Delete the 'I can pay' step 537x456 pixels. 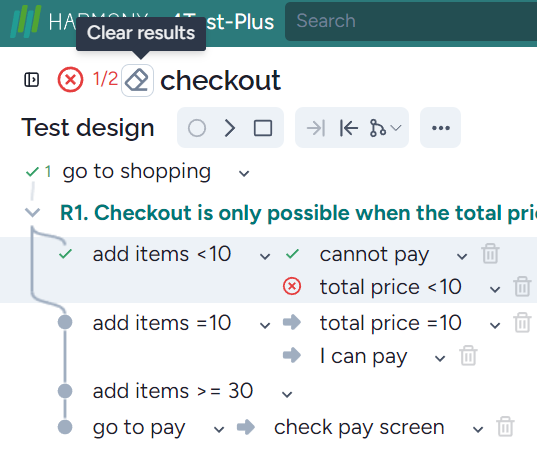coord(468,356)
